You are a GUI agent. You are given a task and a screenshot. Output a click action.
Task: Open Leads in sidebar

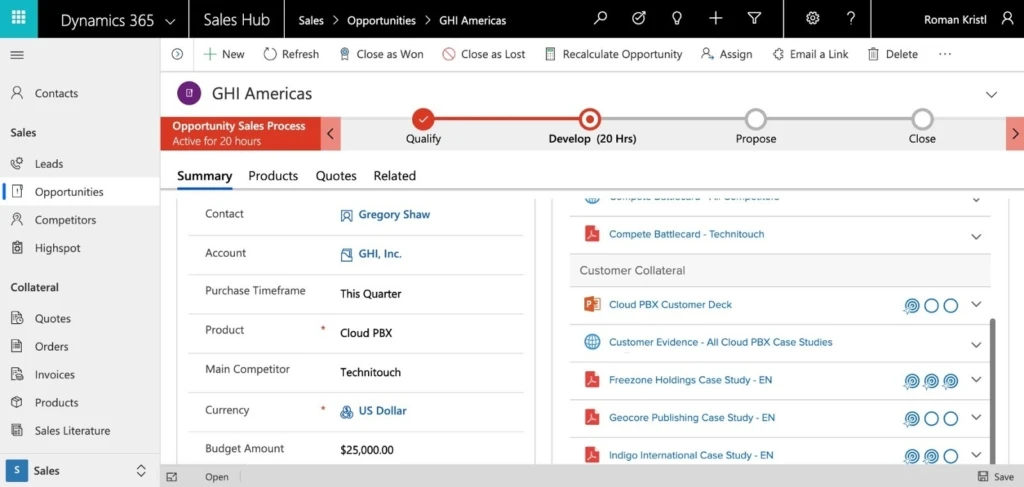click(x=80, y=164)
